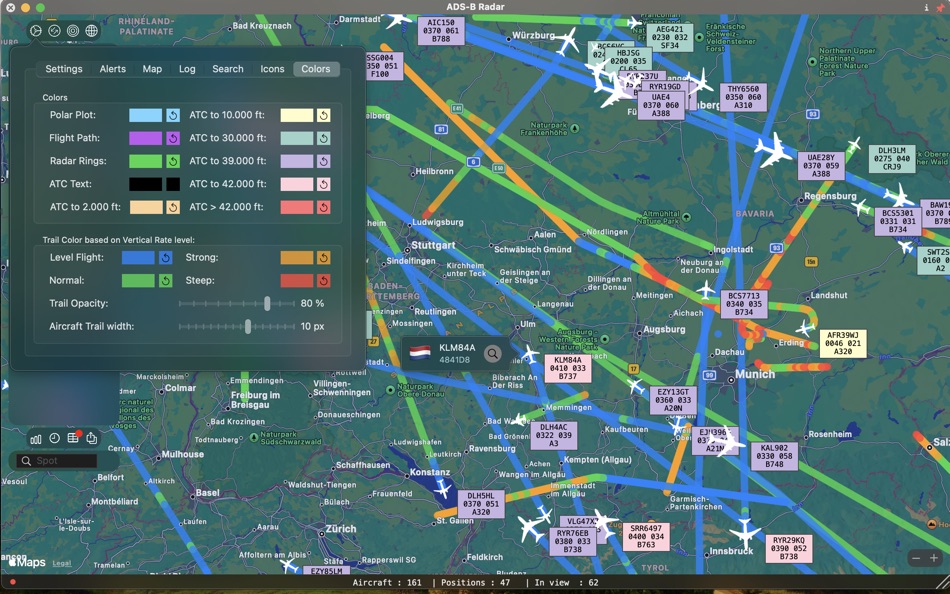
Task: Select the KAL902 aircraft label
Action: tap(774, 456)
